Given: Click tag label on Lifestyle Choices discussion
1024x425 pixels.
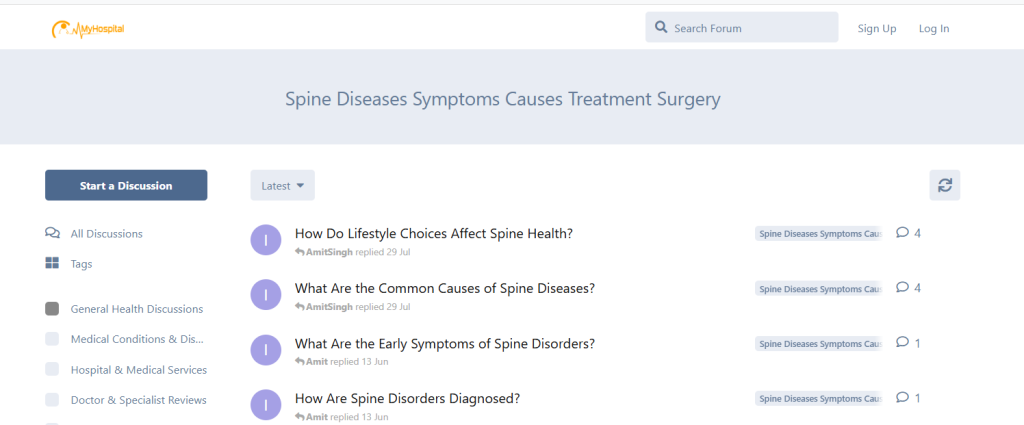Looking at the screenshot, I should 819,234.
